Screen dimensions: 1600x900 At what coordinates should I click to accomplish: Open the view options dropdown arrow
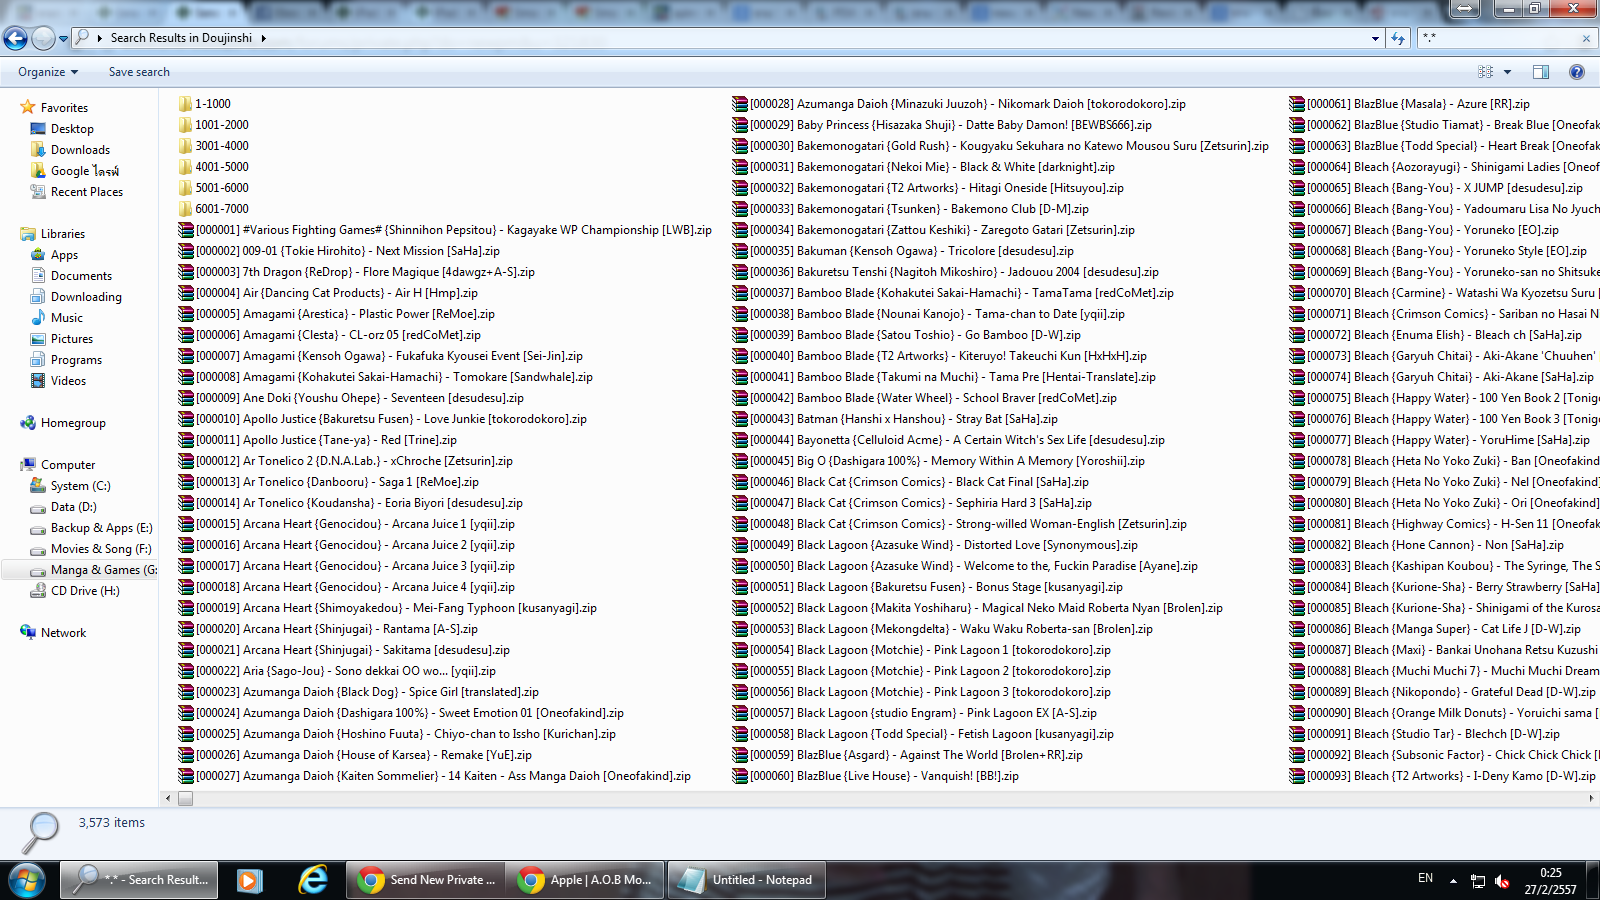(x=1507, y=72)
